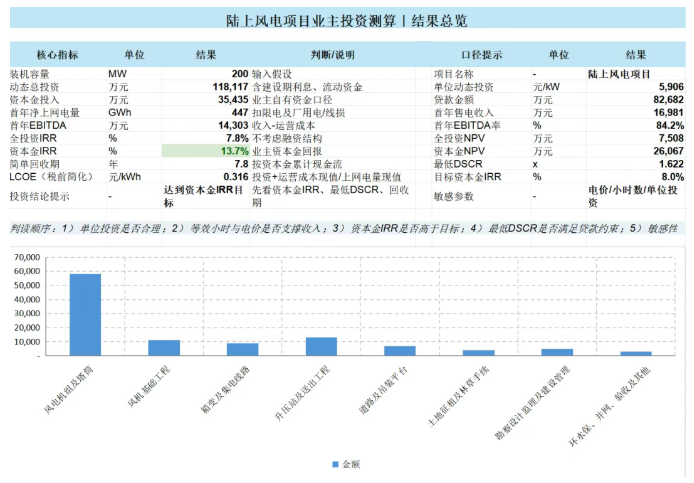Select the 道路及吊装平台 bar
This screenshot has height=483, width=694.
pyautogui.click(x=400, y=351)
